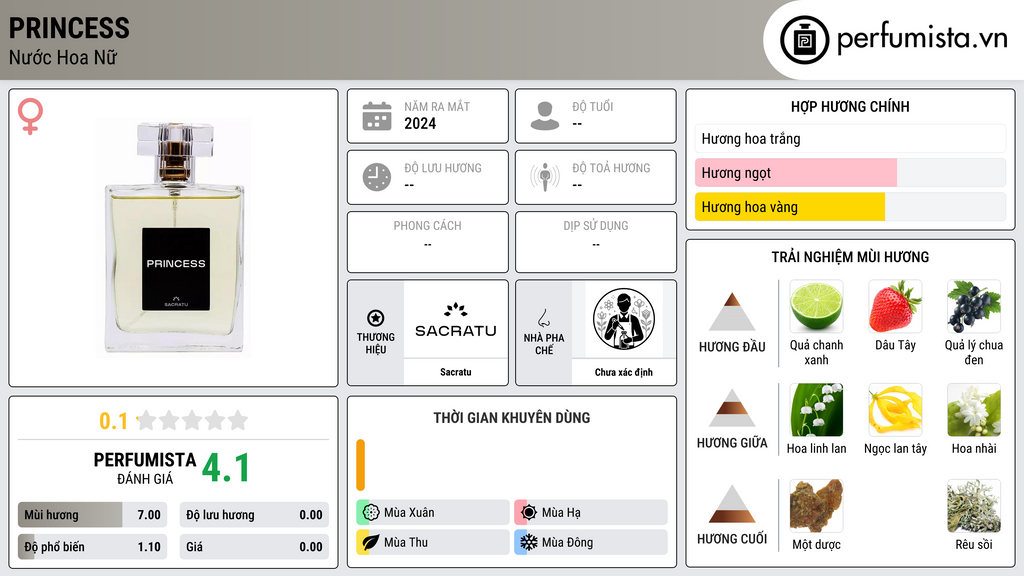Click the Mùa Đông snowflake icon
The width and height of the screenshot is (1024, 576).
tap(529, 542)
